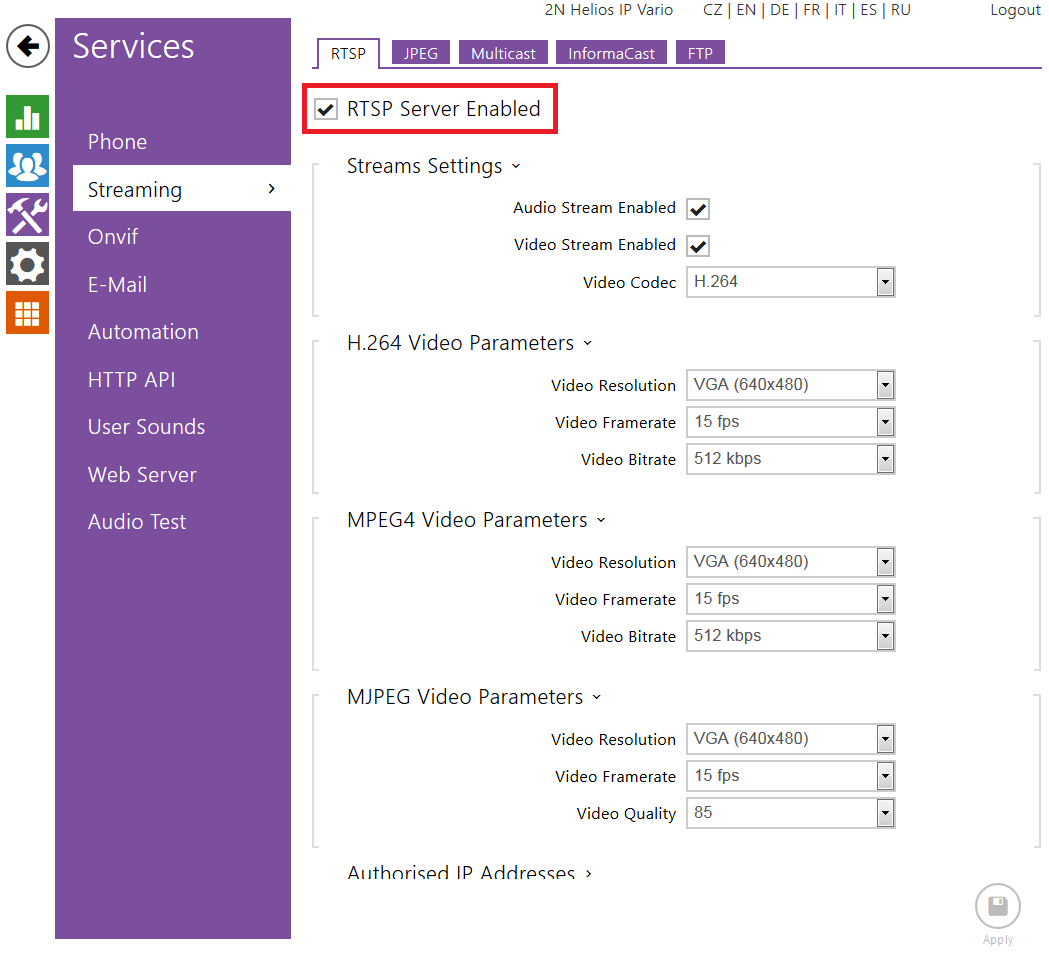Switch language to DE
This screenshot has width=1049, height=954.
click(x=780, y=10)
